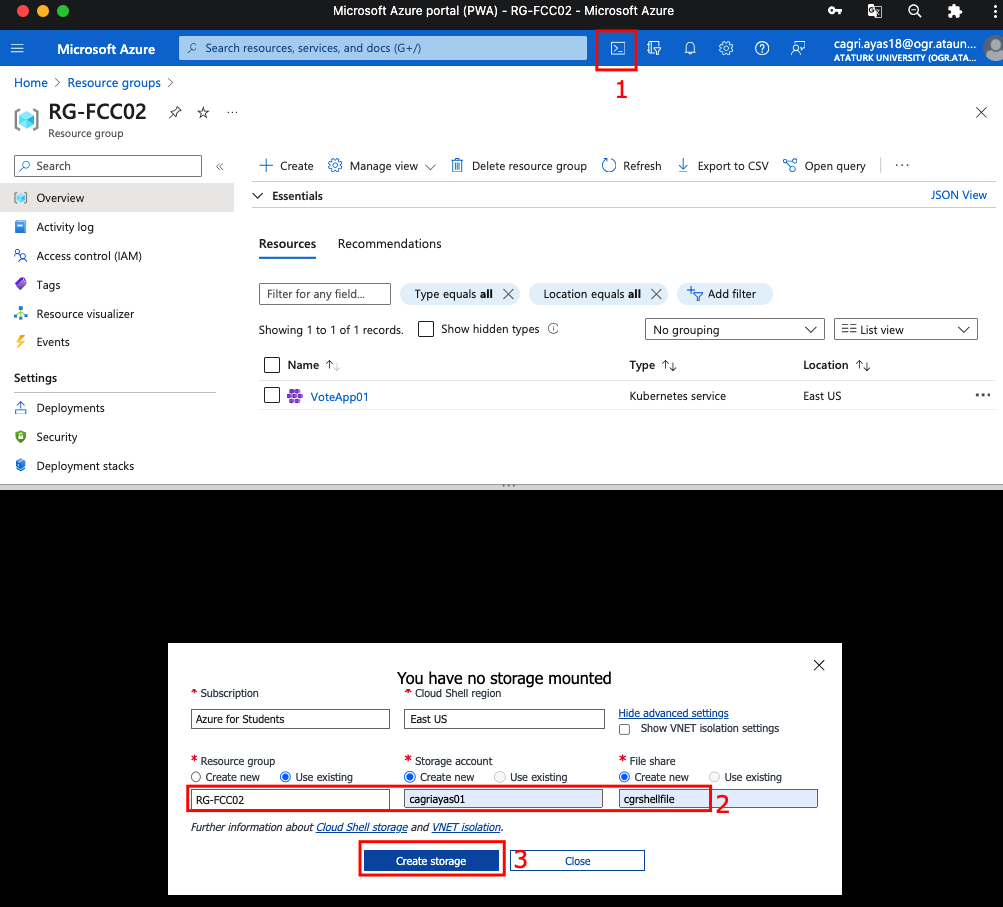Enable Show hidden types checkbox
The height and width of the screenshot is (907, 1003).
[426, 329]
